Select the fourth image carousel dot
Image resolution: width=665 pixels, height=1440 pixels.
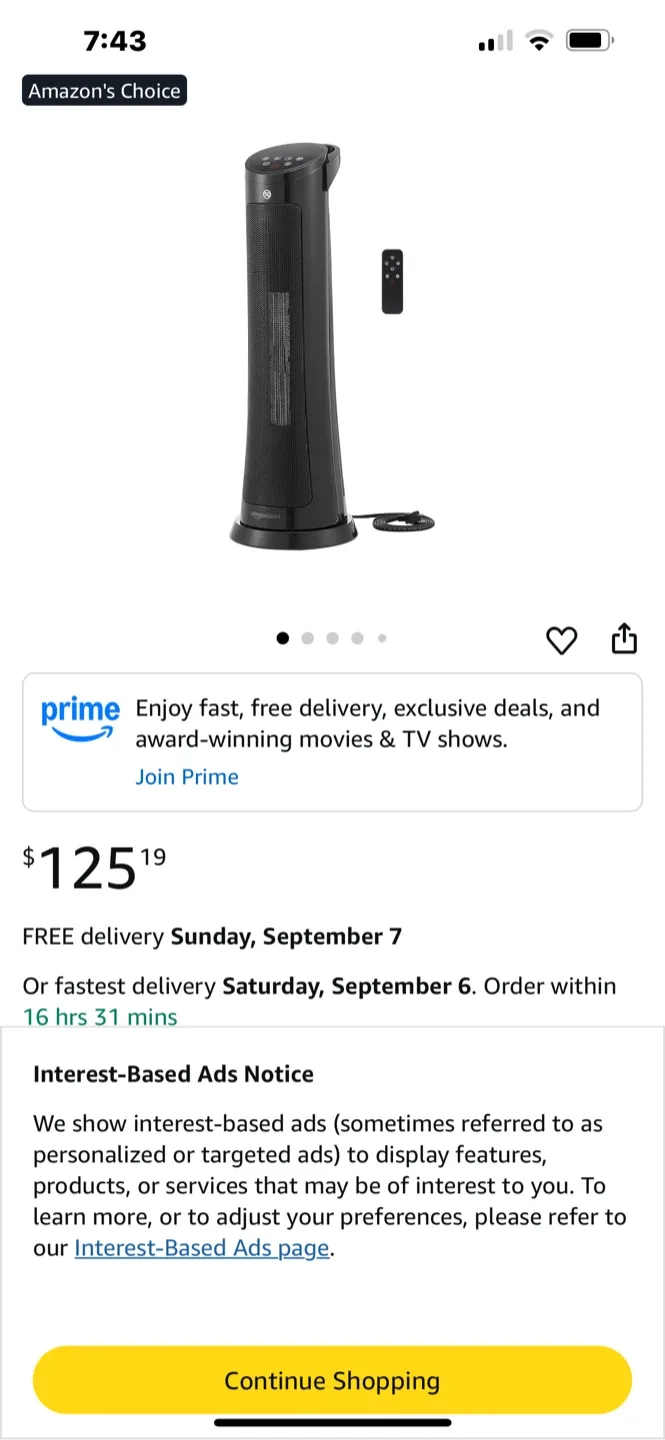click(357, 638)
